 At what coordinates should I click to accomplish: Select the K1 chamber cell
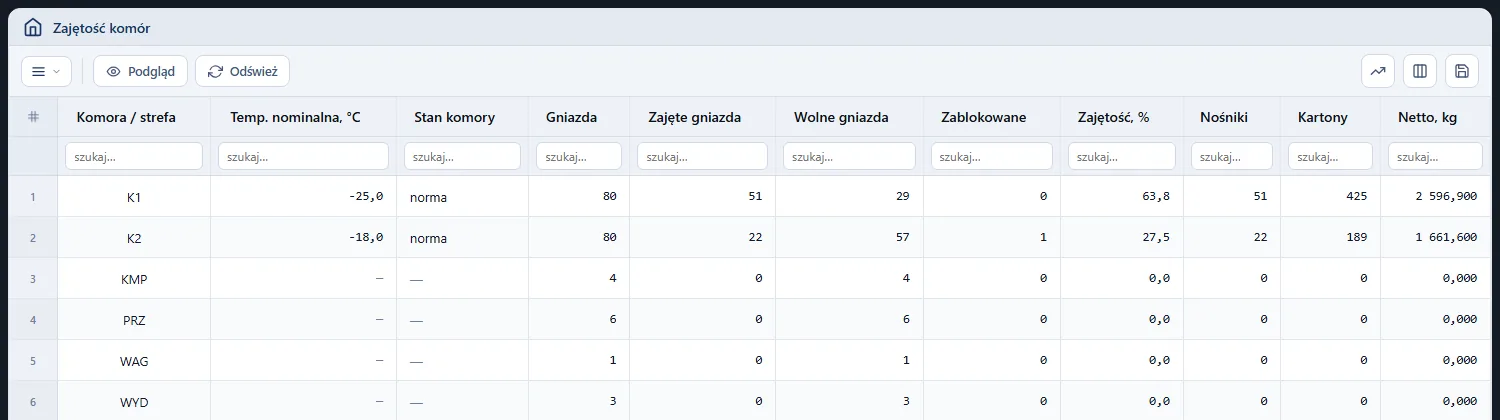coord(134,197)
